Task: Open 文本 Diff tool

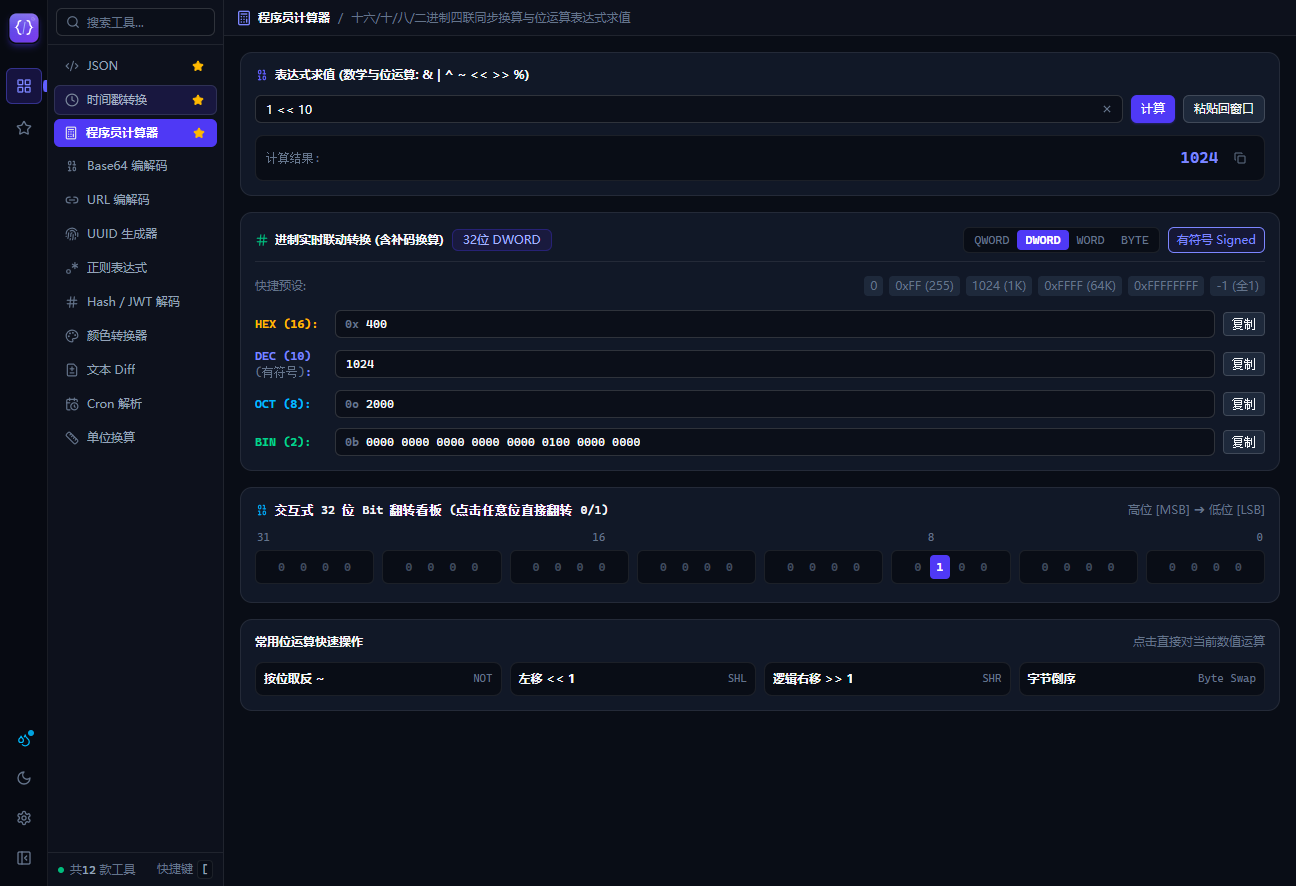Action: tap(135, 370)
